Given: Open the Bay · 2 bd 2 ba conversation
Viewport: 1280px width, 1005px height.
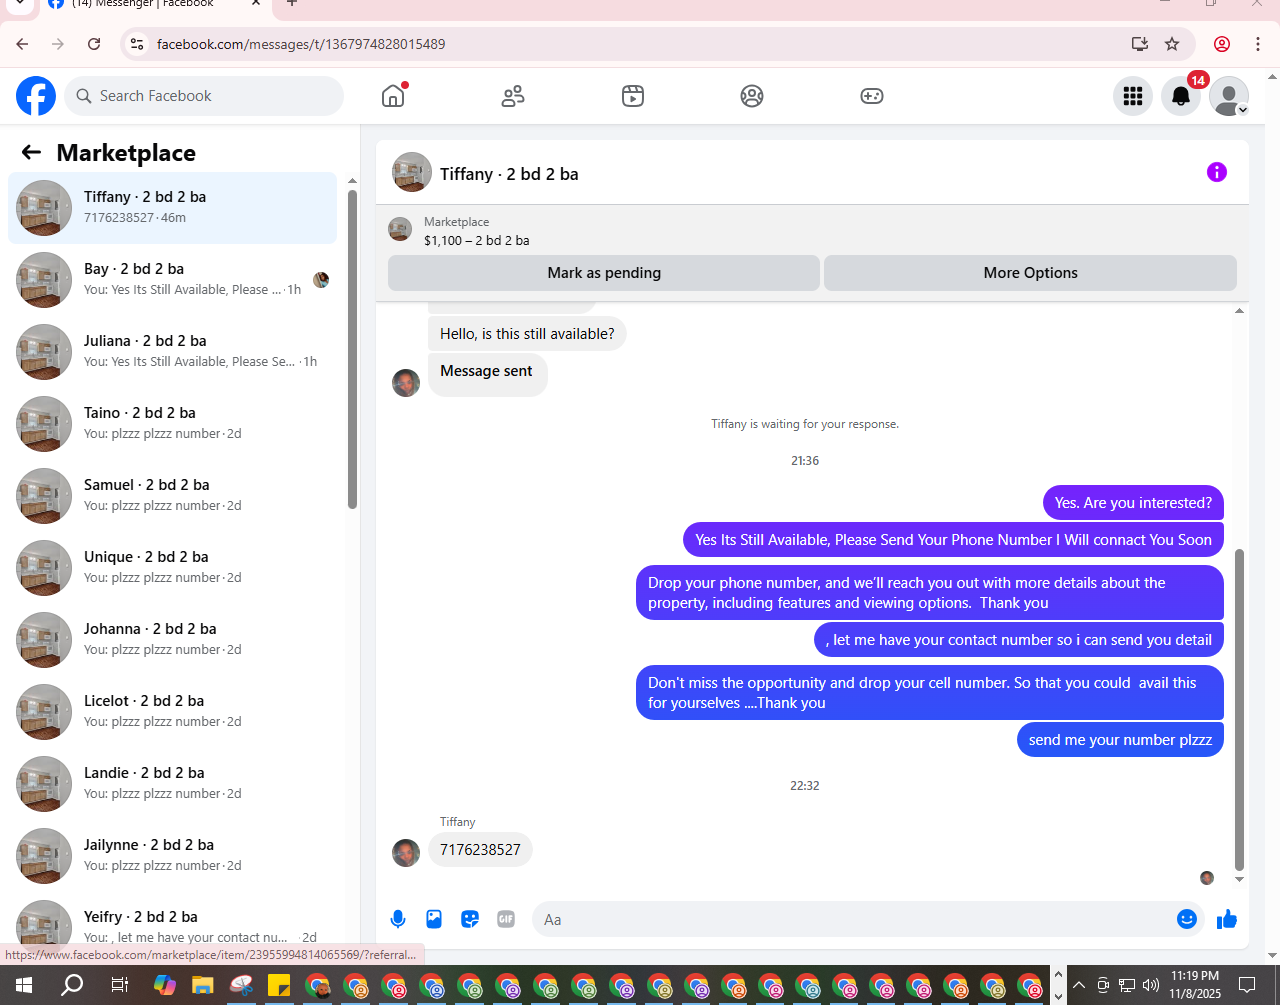Looking at the screenshot, I should click(173, 280).
